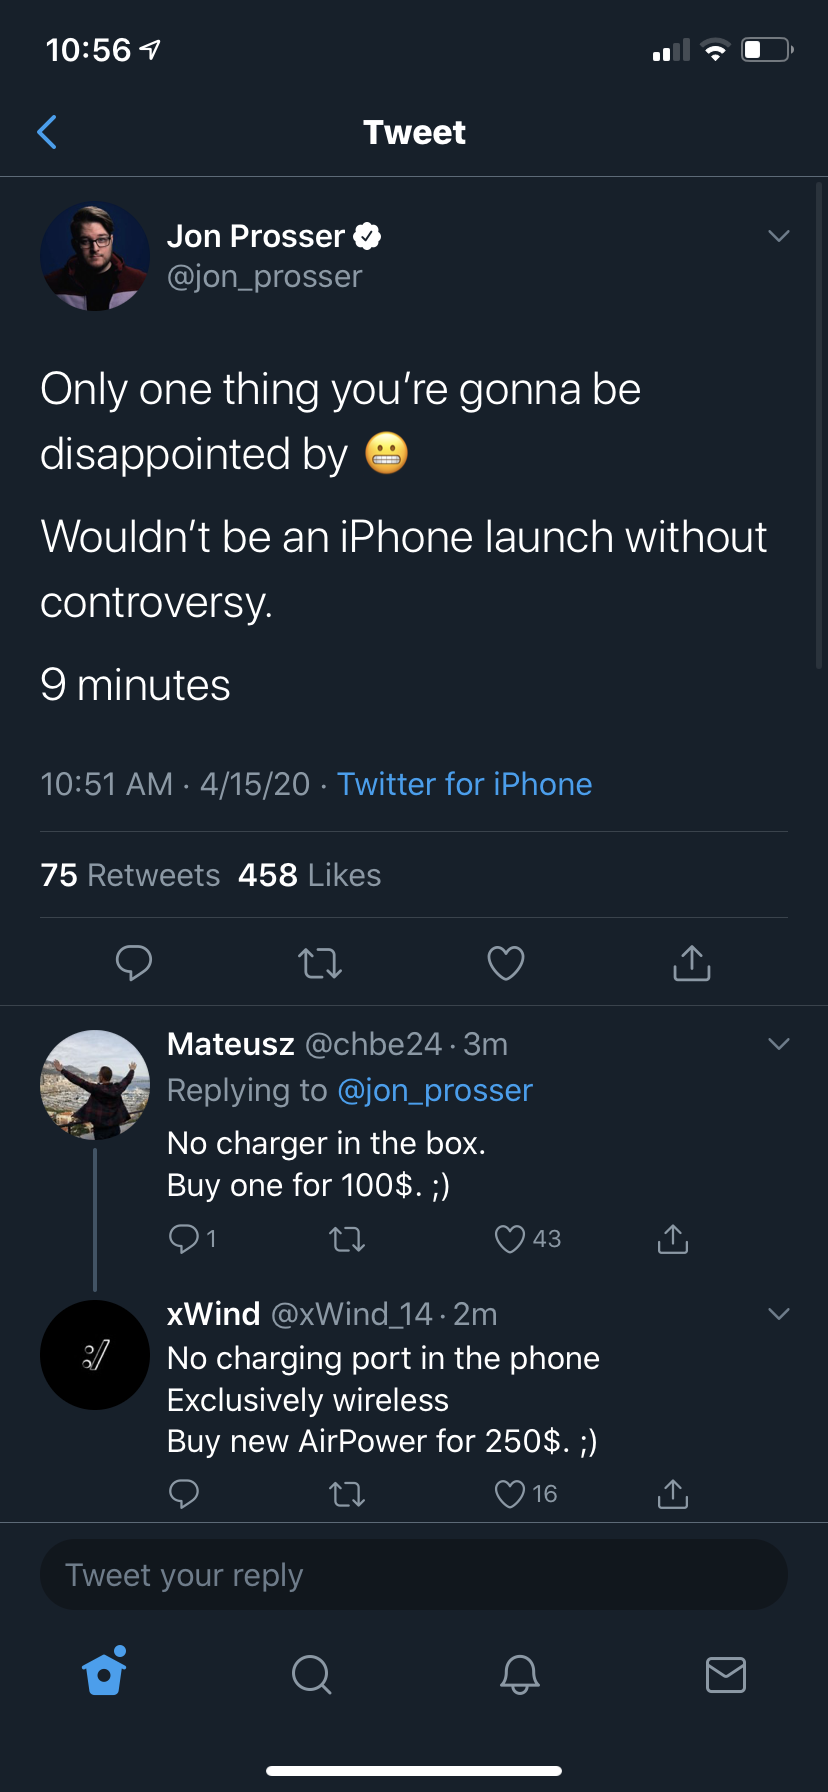The height and width of the screenshot is (1792, 828).
Task: Switch to the Home tab
Action: pyautogui.click(x=105, y=1673)
